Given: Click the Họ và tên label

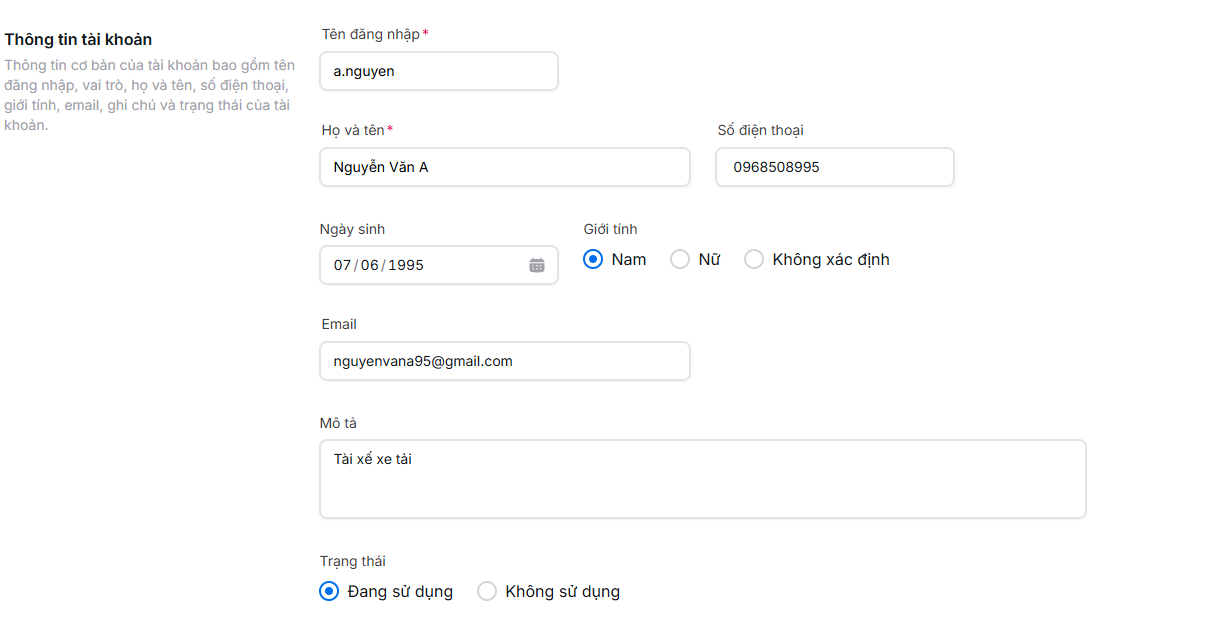Looking at the screenshot, I should (353, 130).
